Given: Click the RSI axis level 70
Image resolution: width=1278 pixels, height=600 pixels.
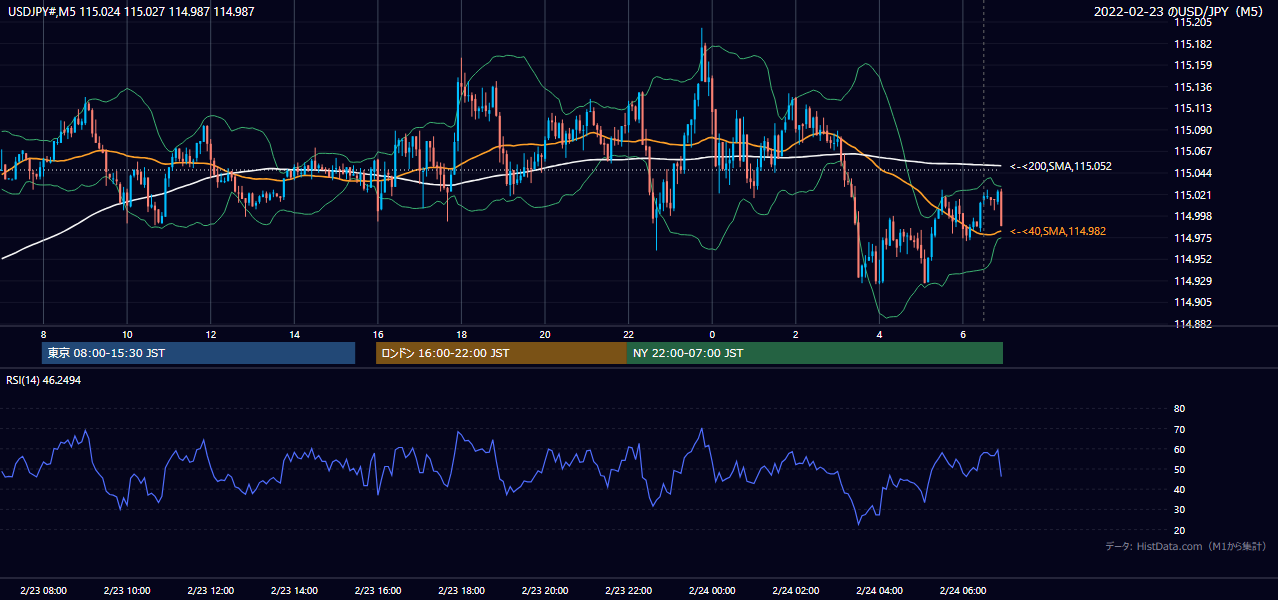Looking at the screenshot, I should pos(1180,429).
